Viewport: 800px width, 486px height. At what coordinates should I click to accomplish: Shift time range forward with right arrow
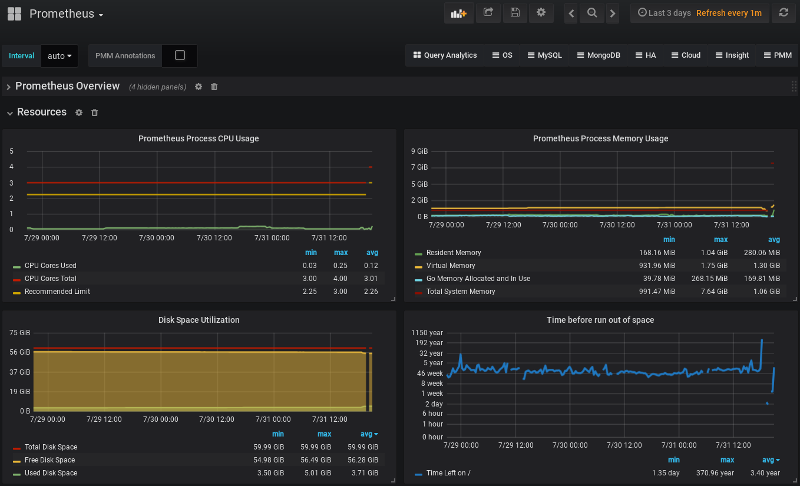pyautogui.click(x=612, y=13)
